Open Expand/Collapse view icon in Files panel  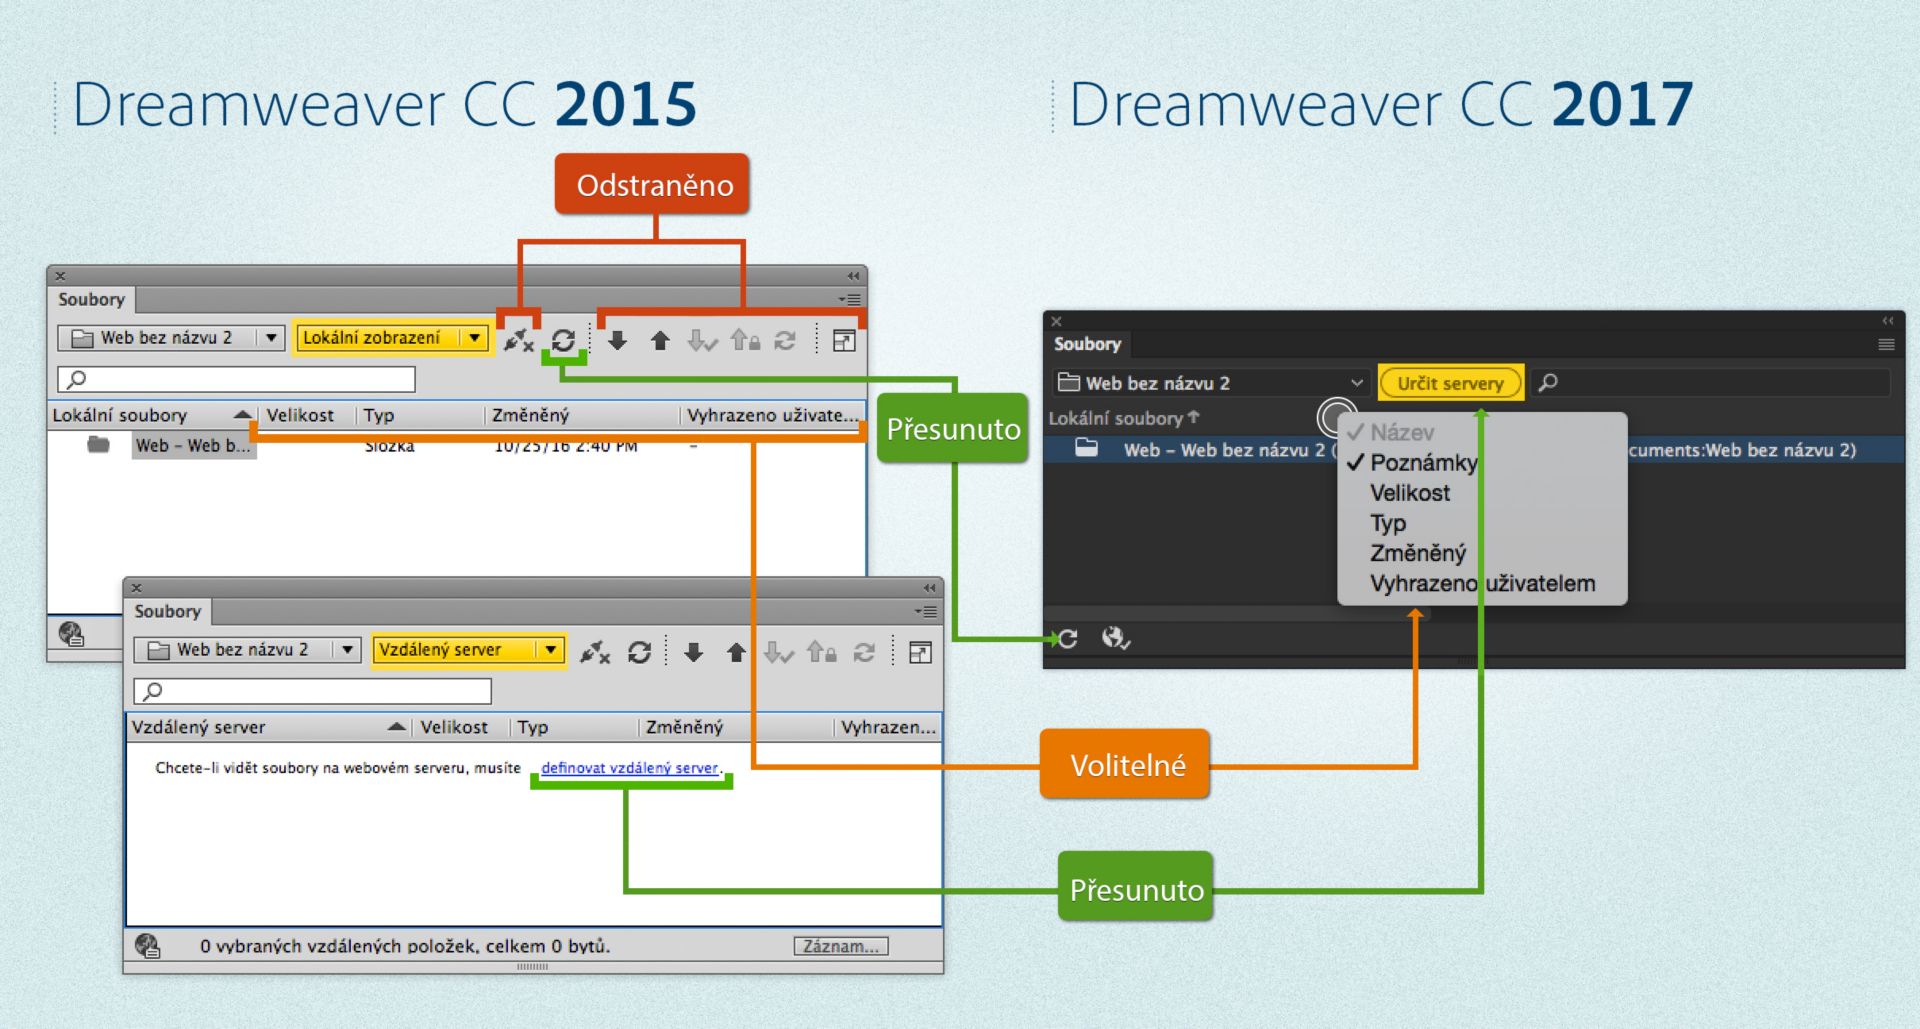click(845, 340)
